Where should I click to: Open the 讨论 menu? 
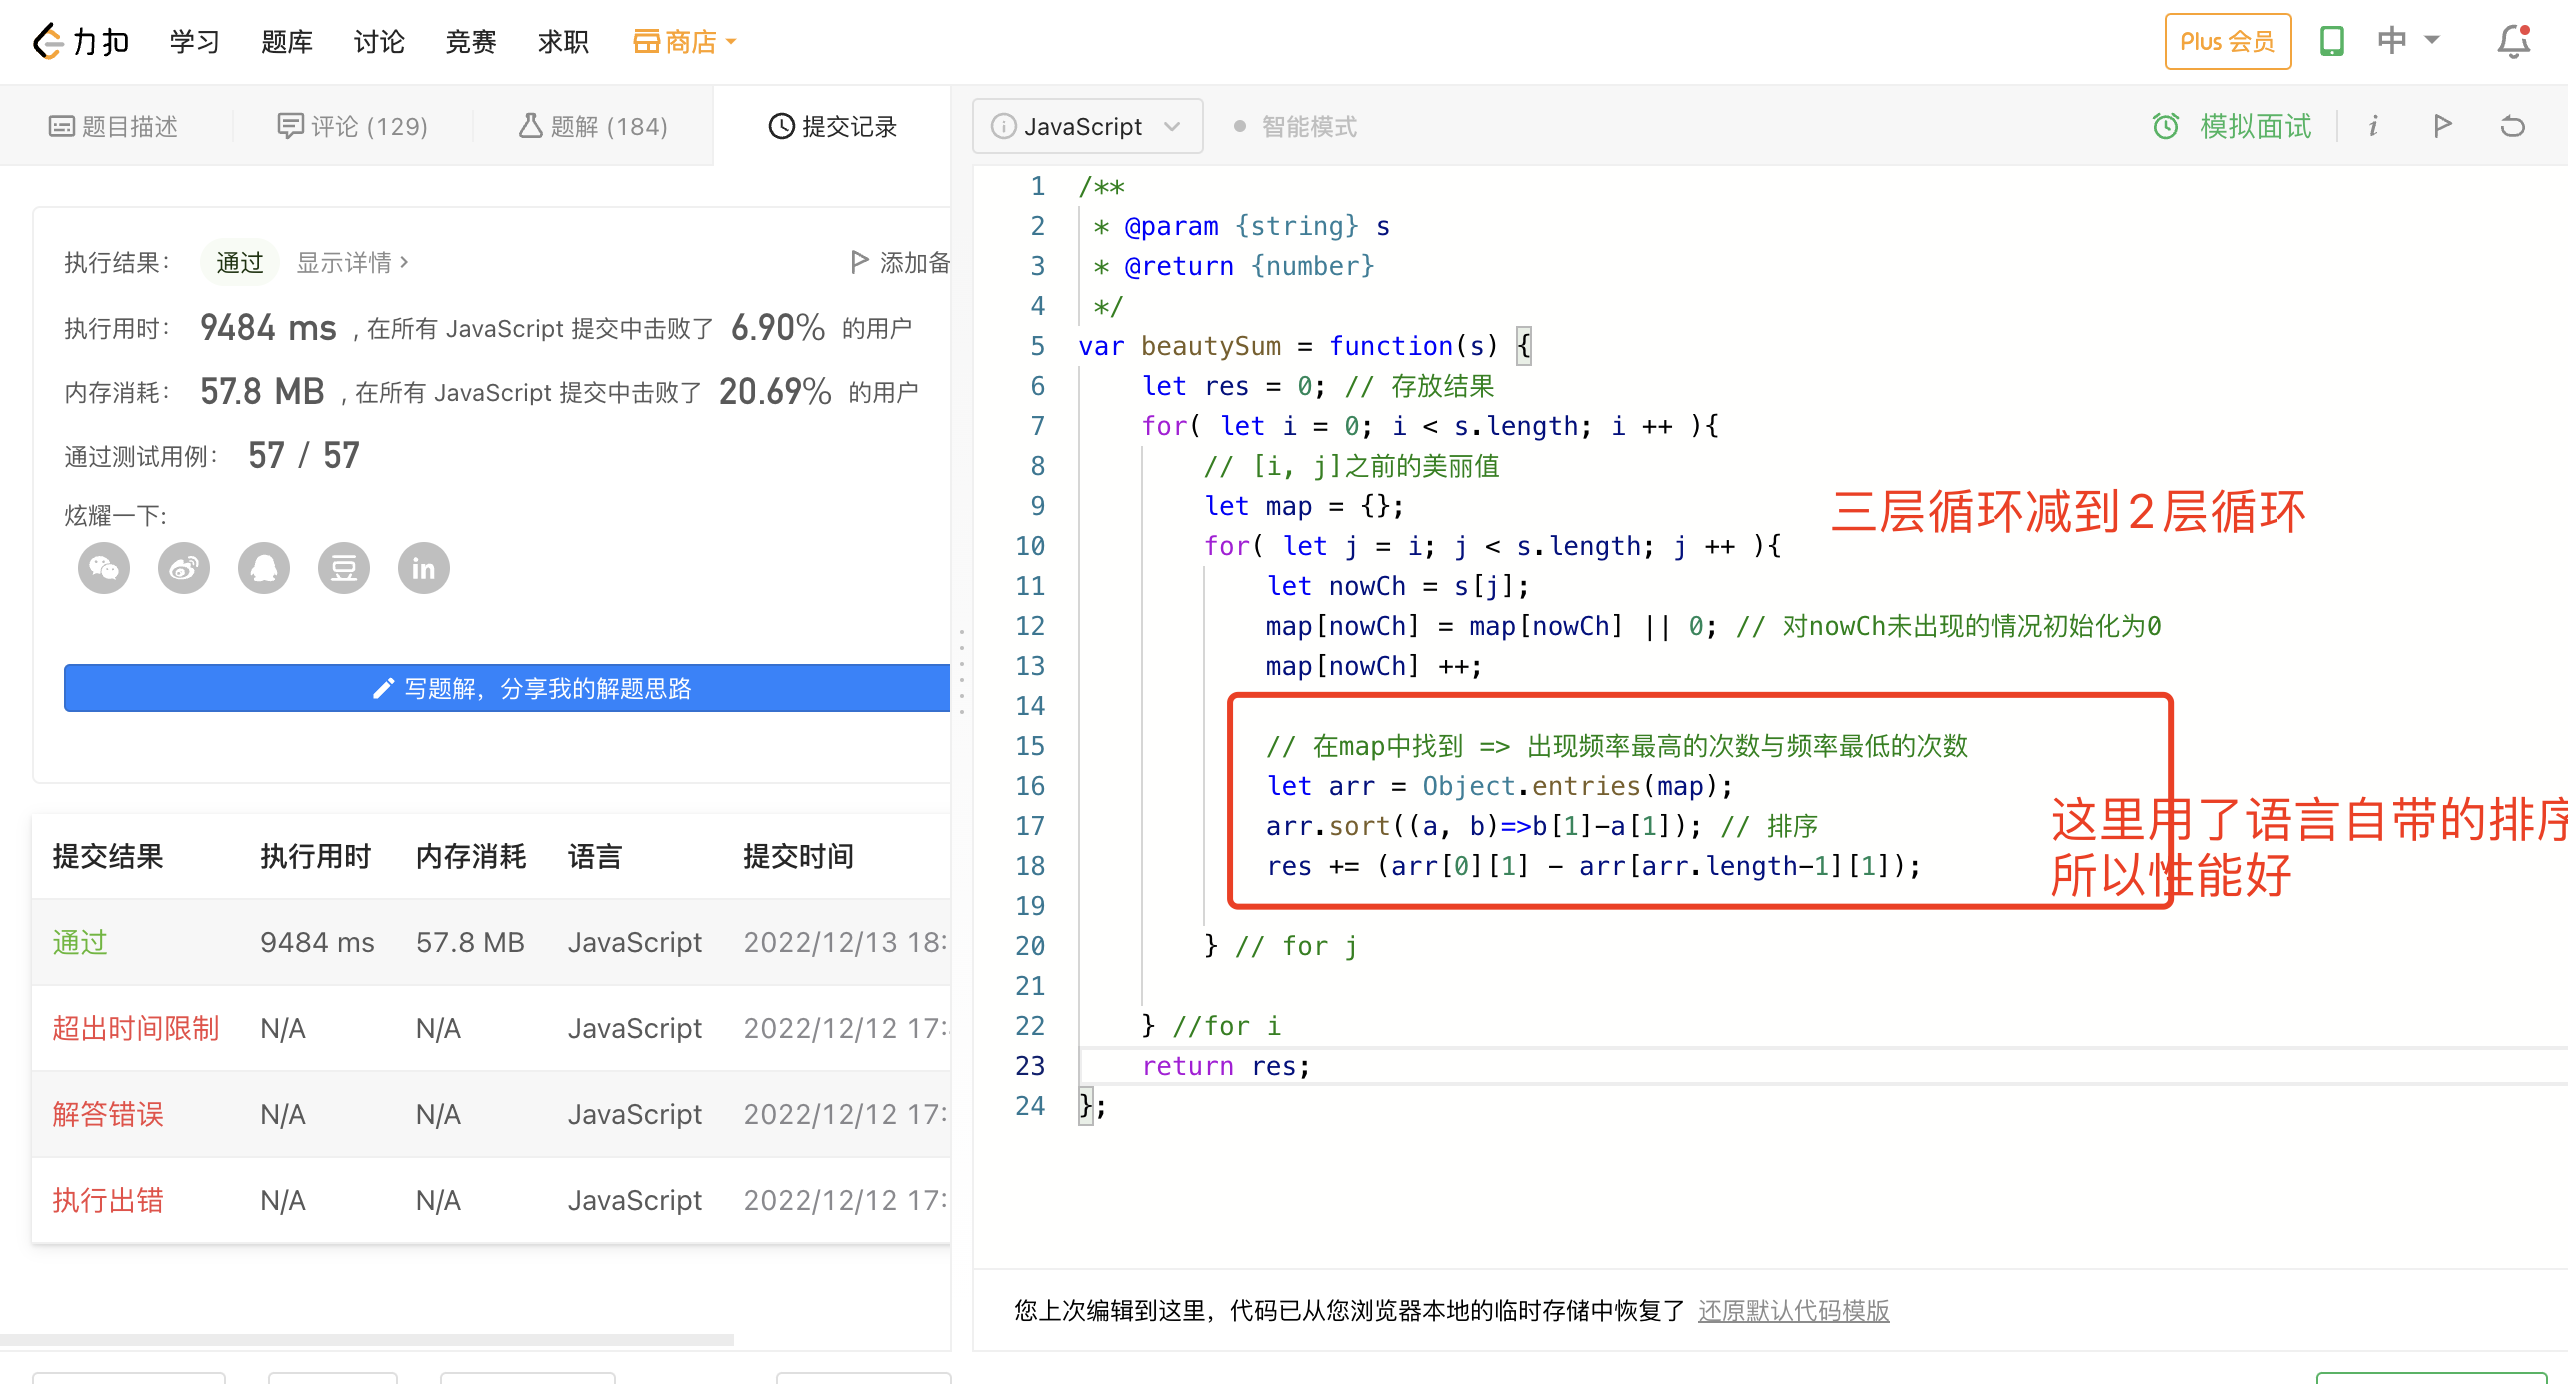pyautogui.click(x=379, y=41)
